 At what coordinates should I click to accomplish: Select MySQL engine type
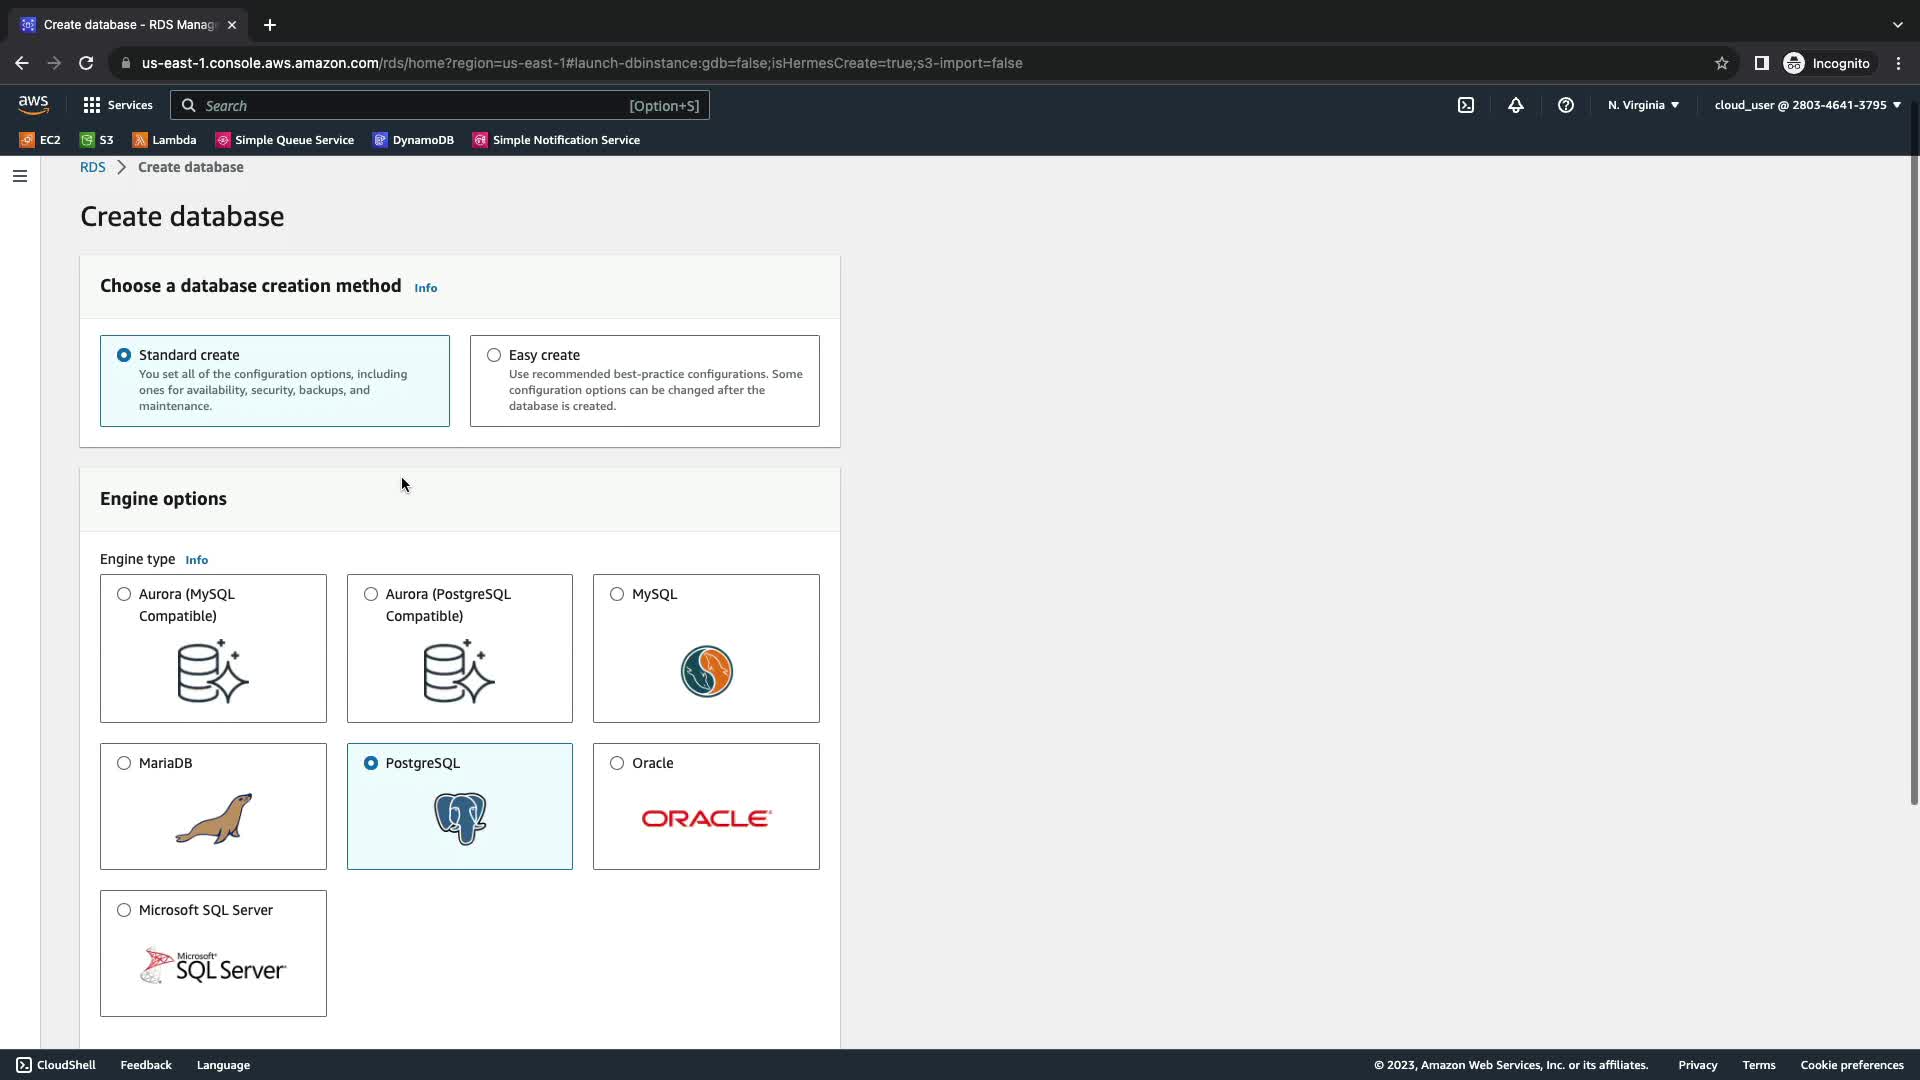[x=617, y=594]
